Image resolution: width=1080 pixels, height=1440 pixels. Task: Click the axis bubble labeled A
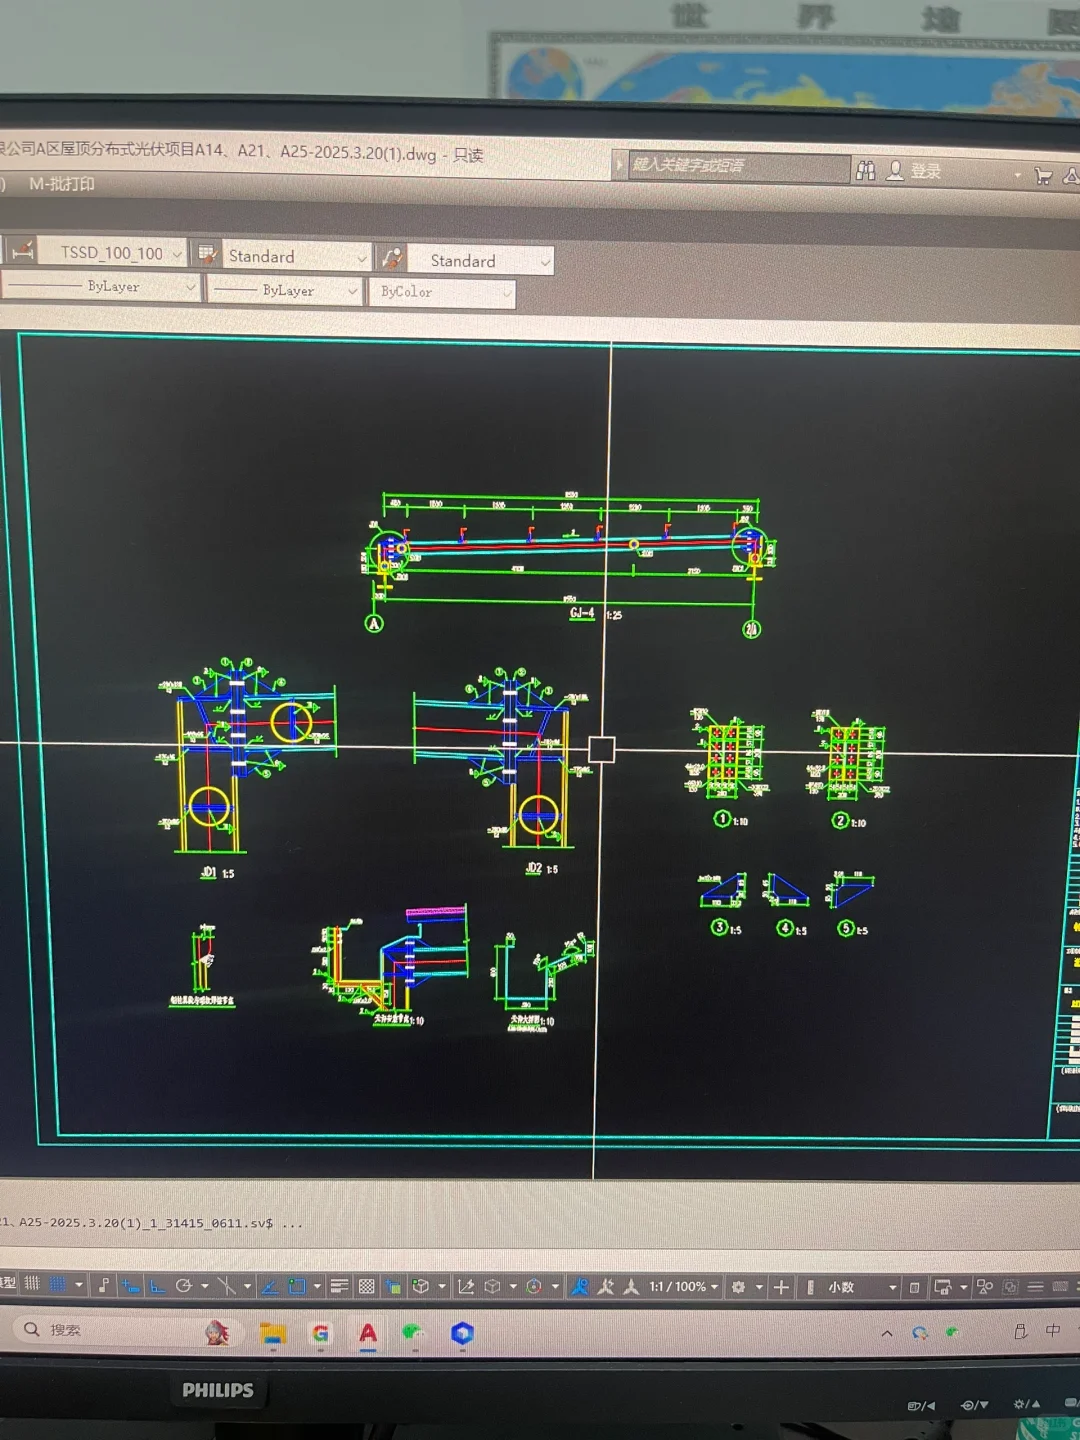coord(374,624)
